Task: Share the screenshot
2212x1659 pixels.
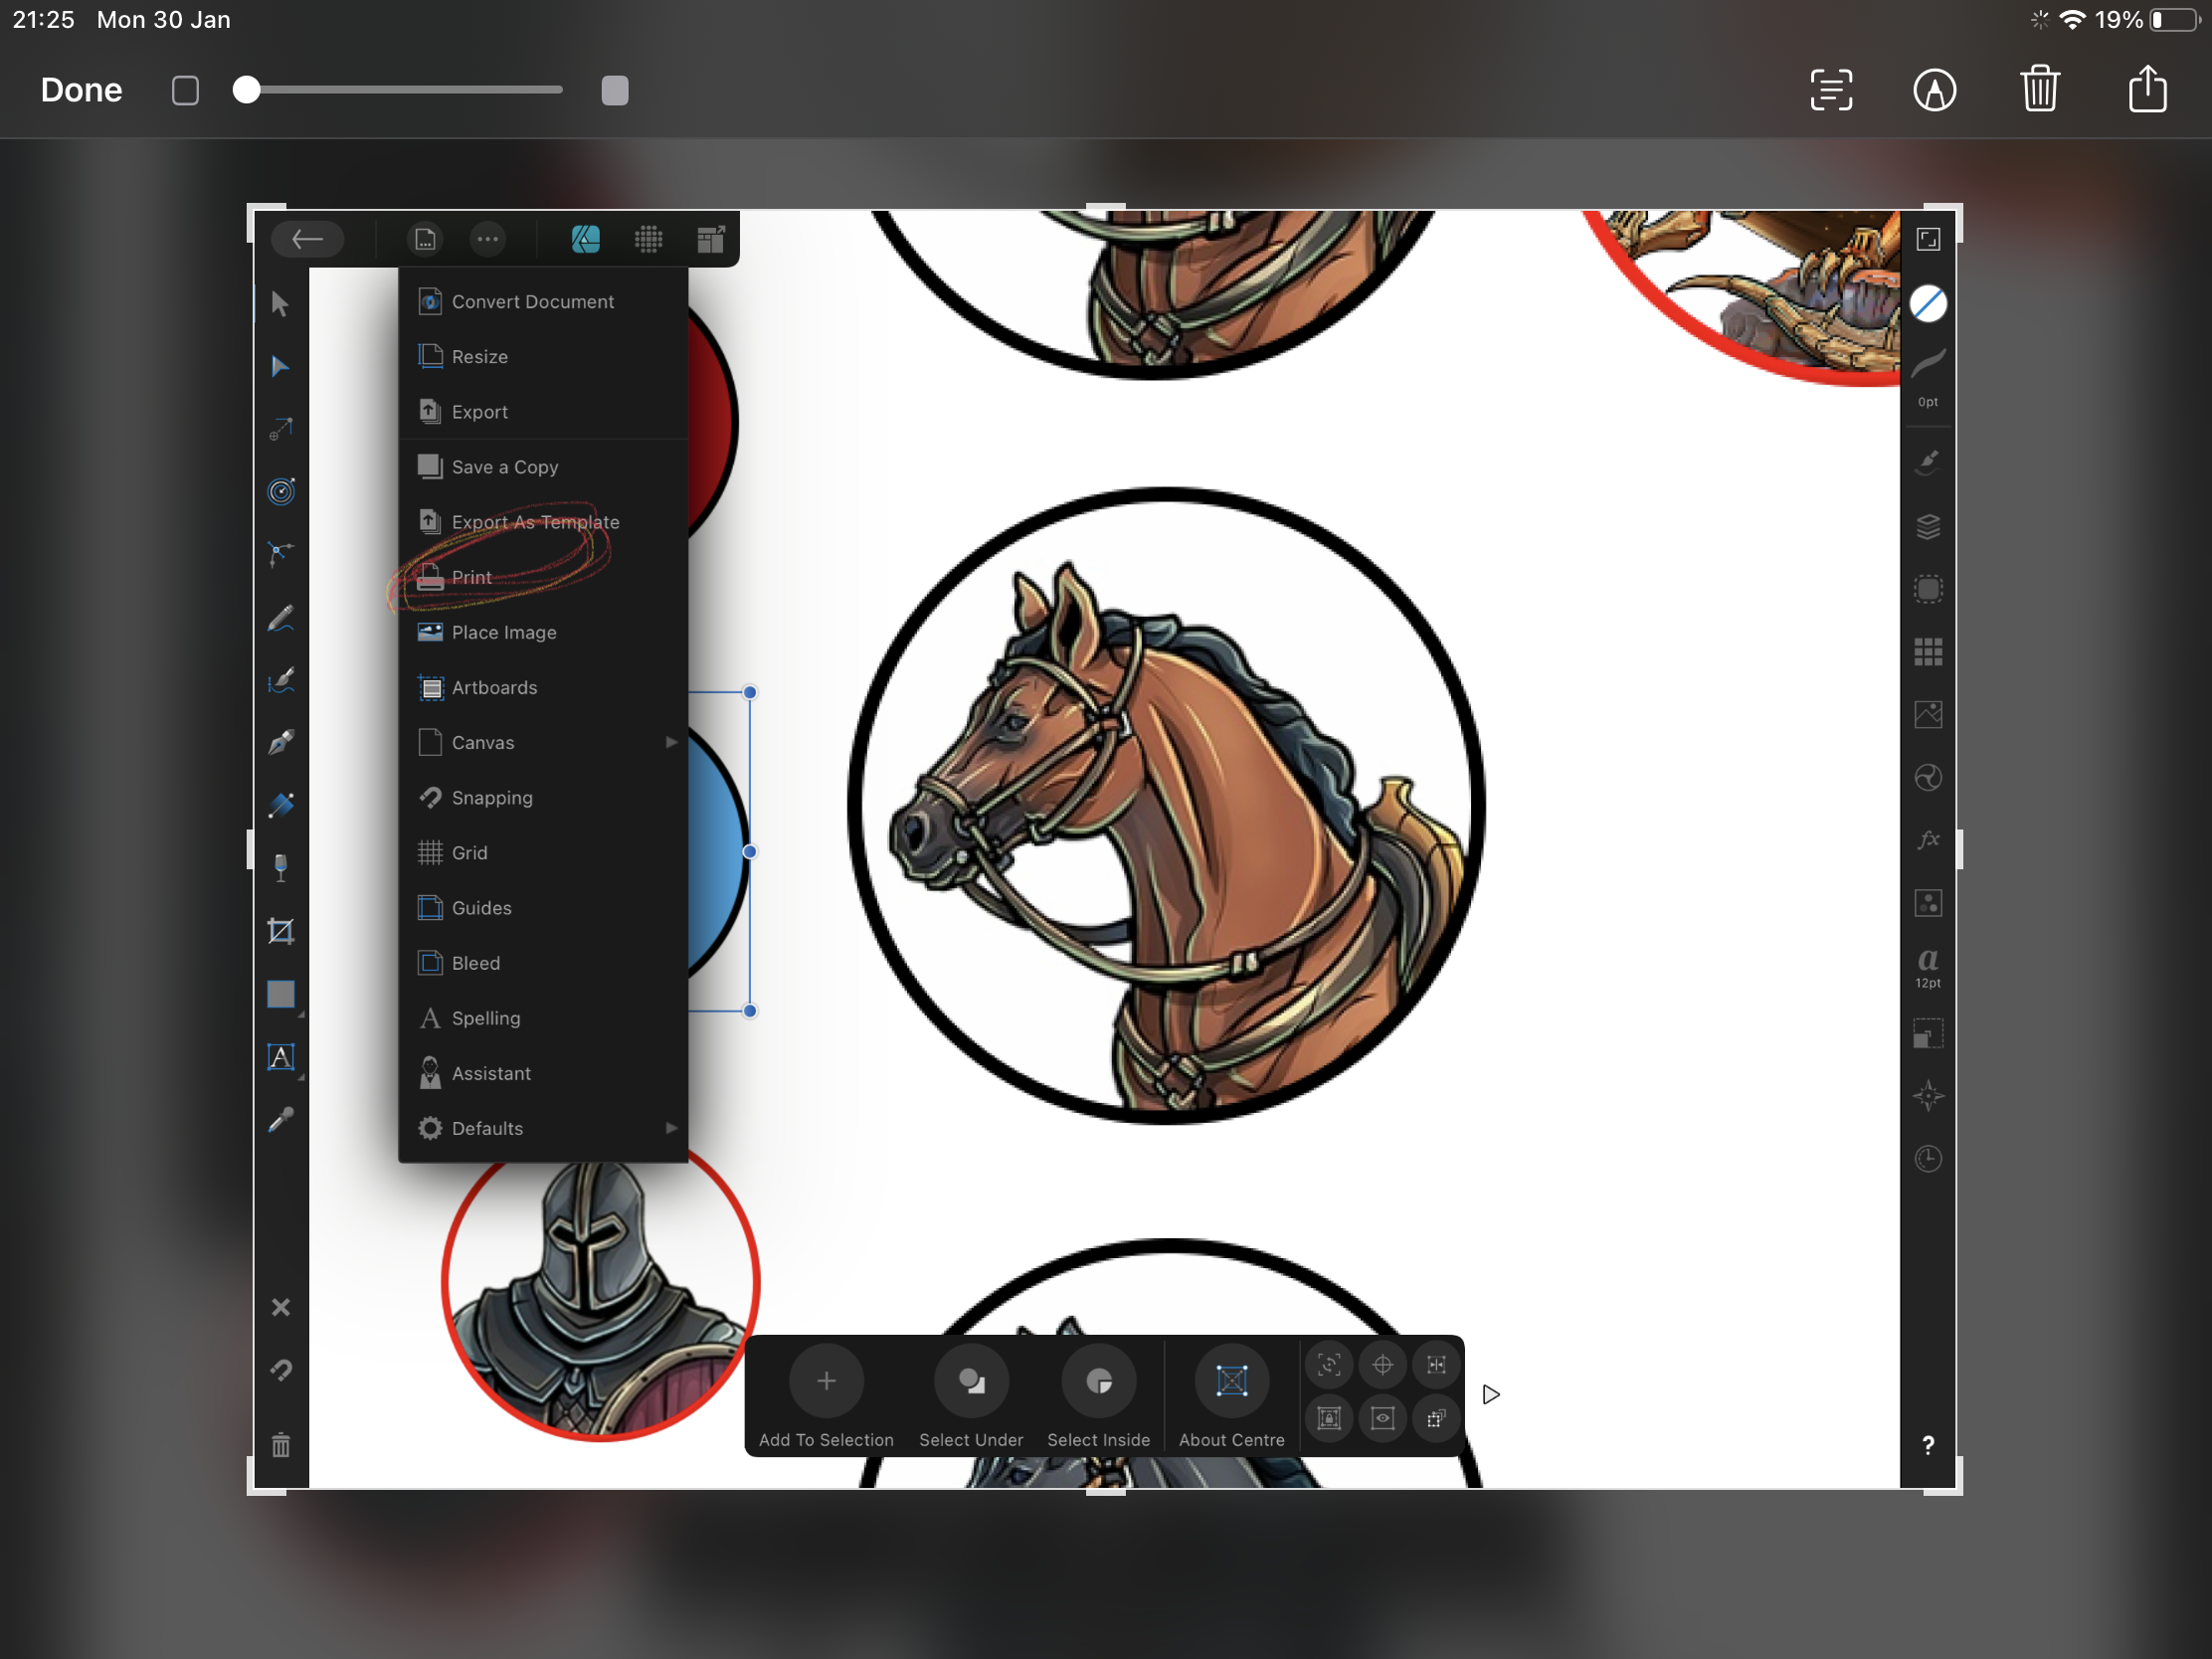Action: [2147, 89]
